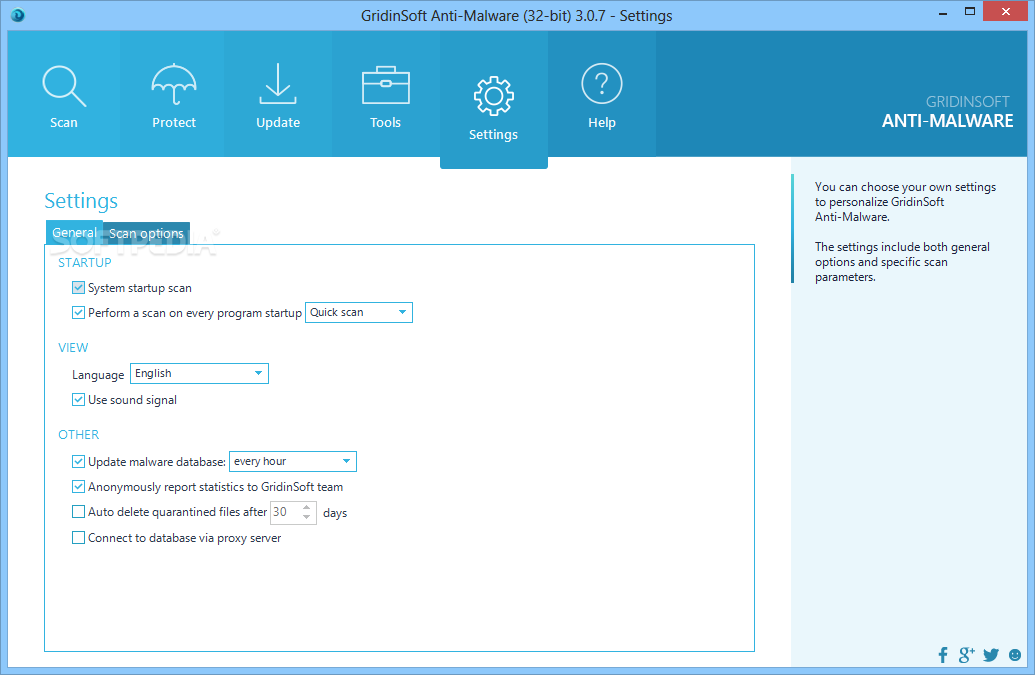Click the smiley feedback icon
This screenshot has width=1035, height=675.
click(1015, 655)
